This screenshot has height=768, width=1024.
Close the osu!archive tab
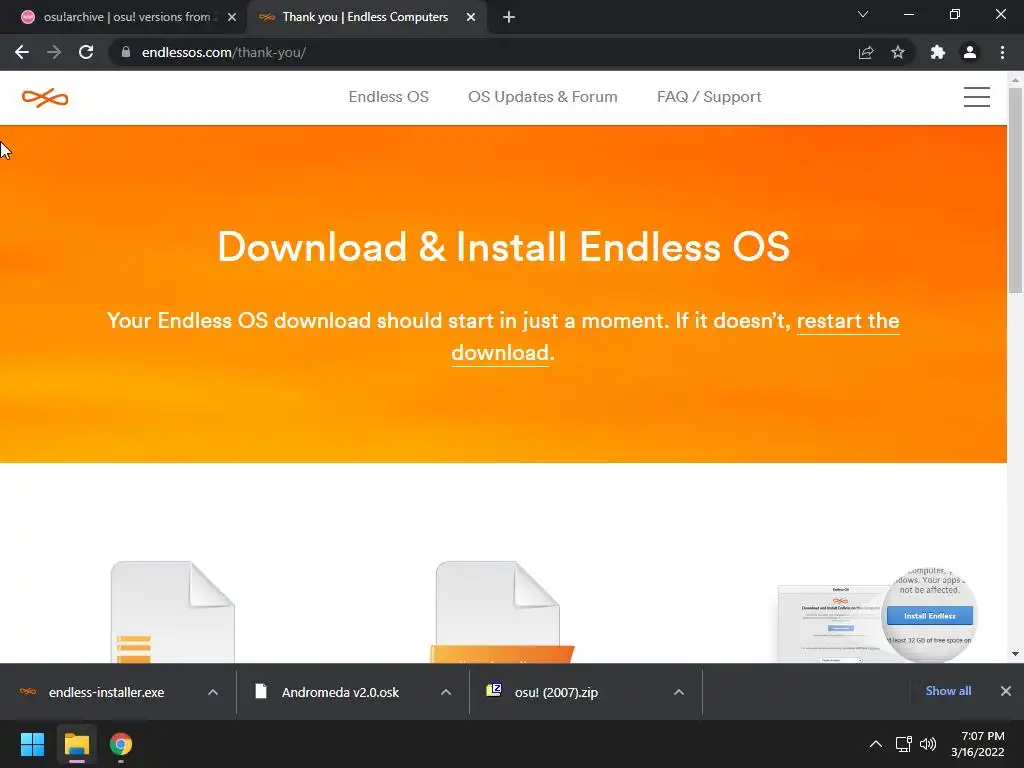(232, 17)
